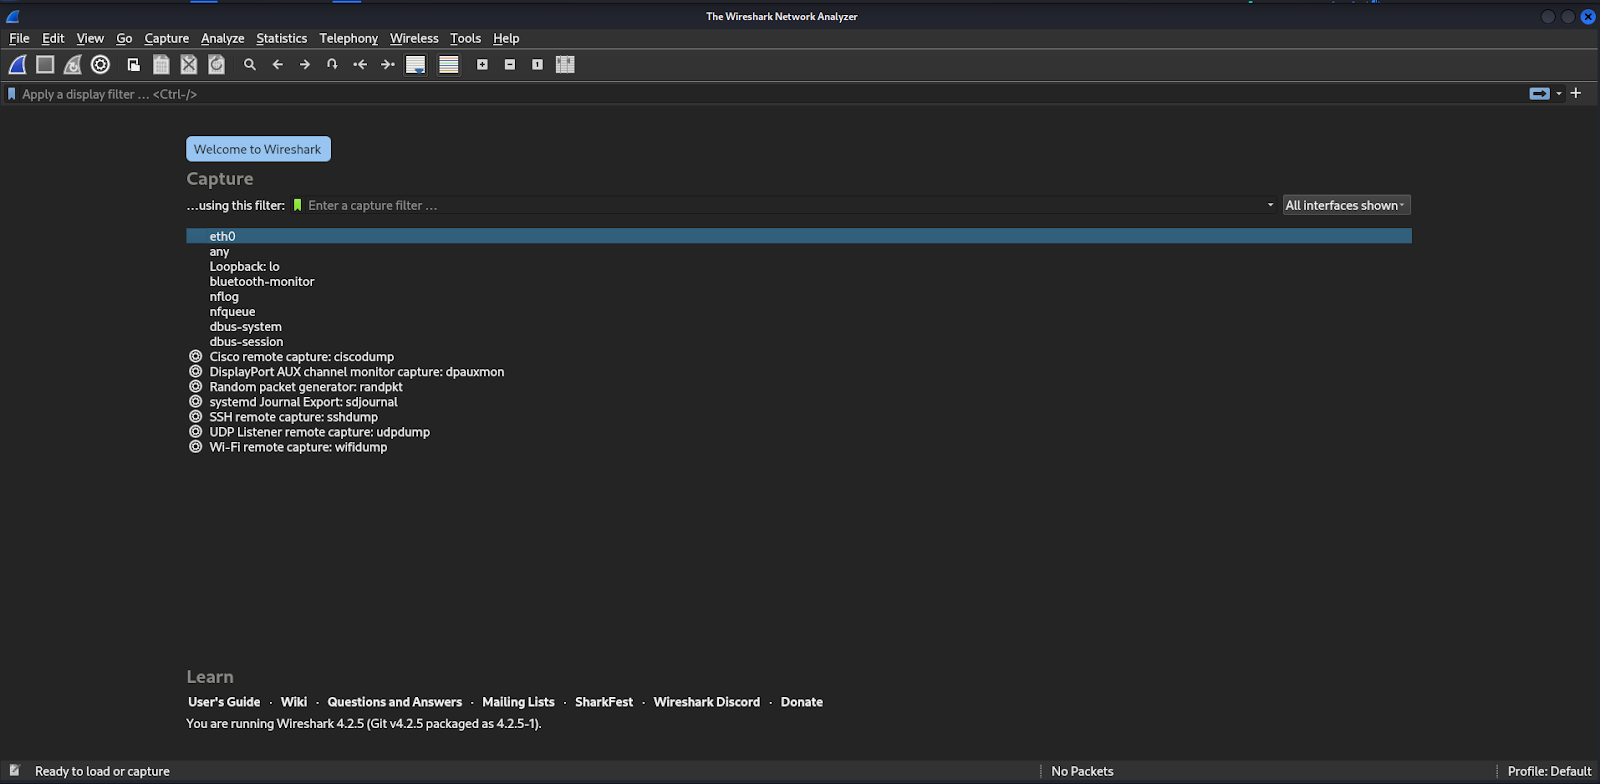
Task: Open a capture file via the toolbar icon
Action: click(x=133, y=65)
